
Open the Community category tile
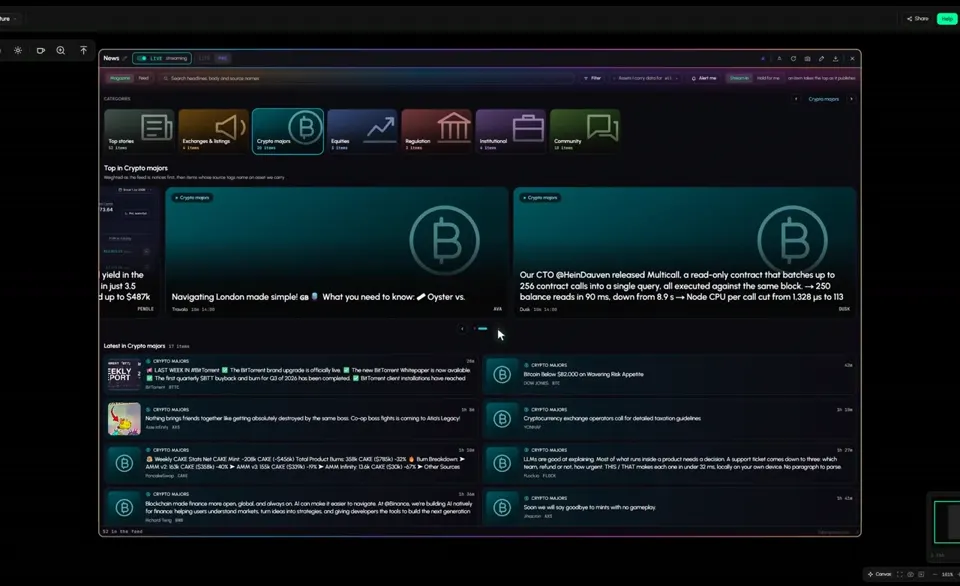[x=585, y=131]
